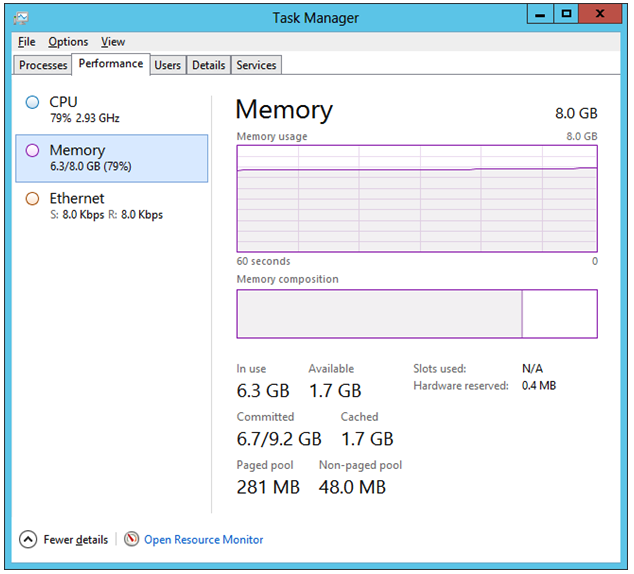Click the Slots used N/A value
Image resolution: width=634 pixels, height=574 pixels.
coord(532,369)
